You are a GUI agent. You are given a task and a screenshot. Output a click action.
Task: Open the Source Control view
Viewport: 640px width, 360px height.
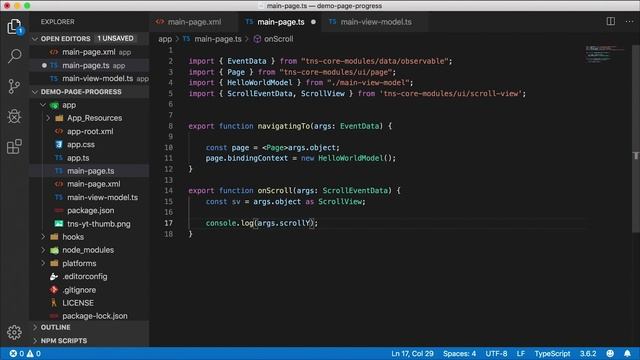14,86
